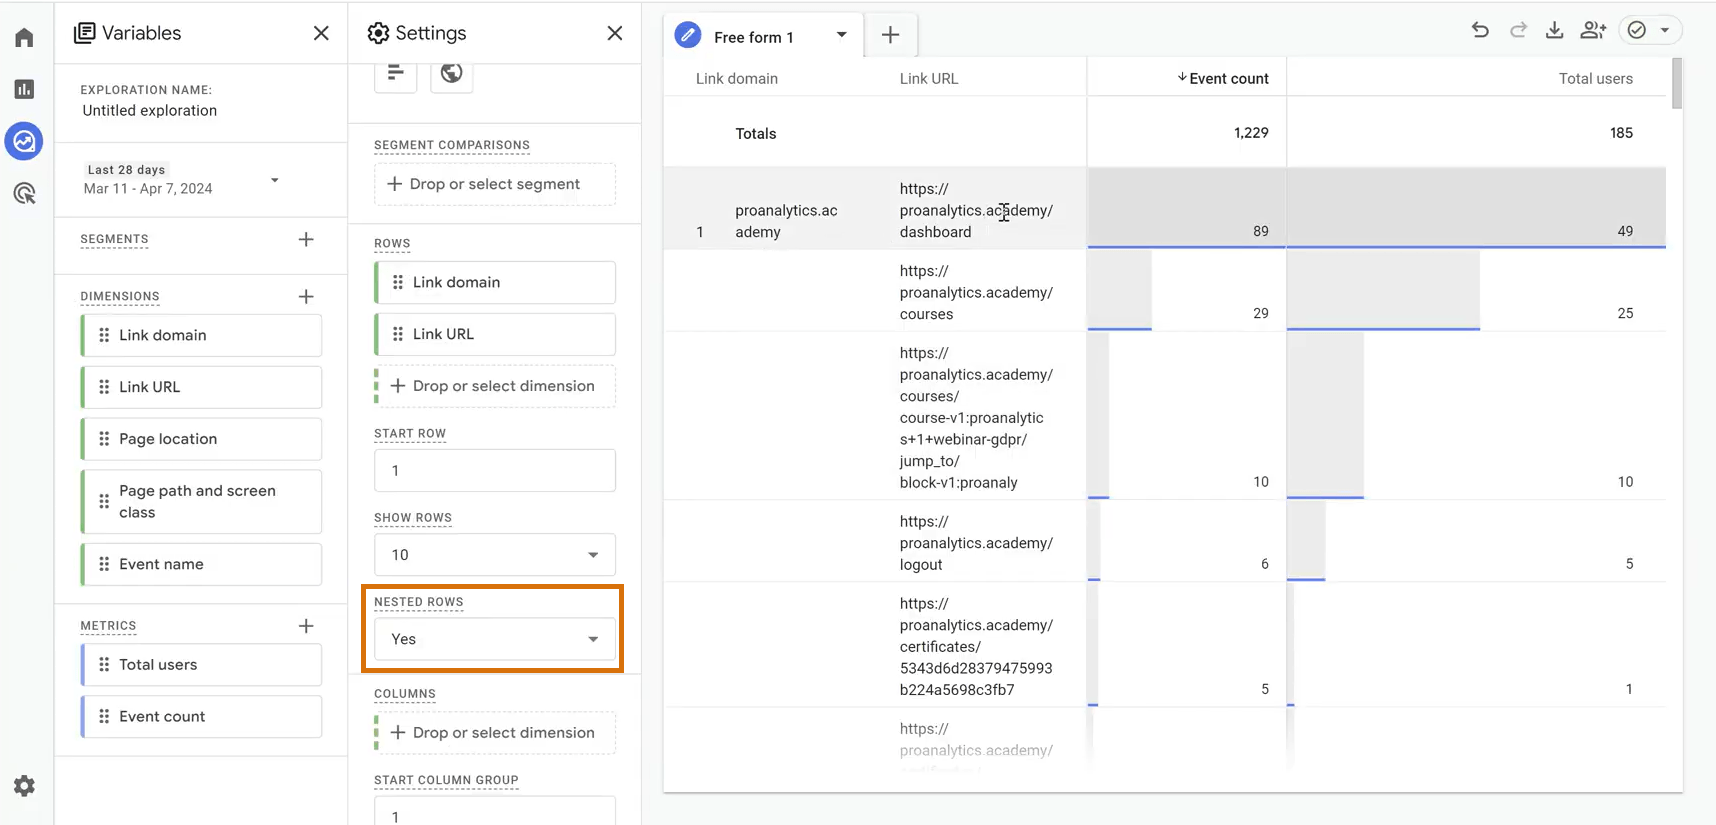Share exploration with add-user icon

[x=1593, y=30]
